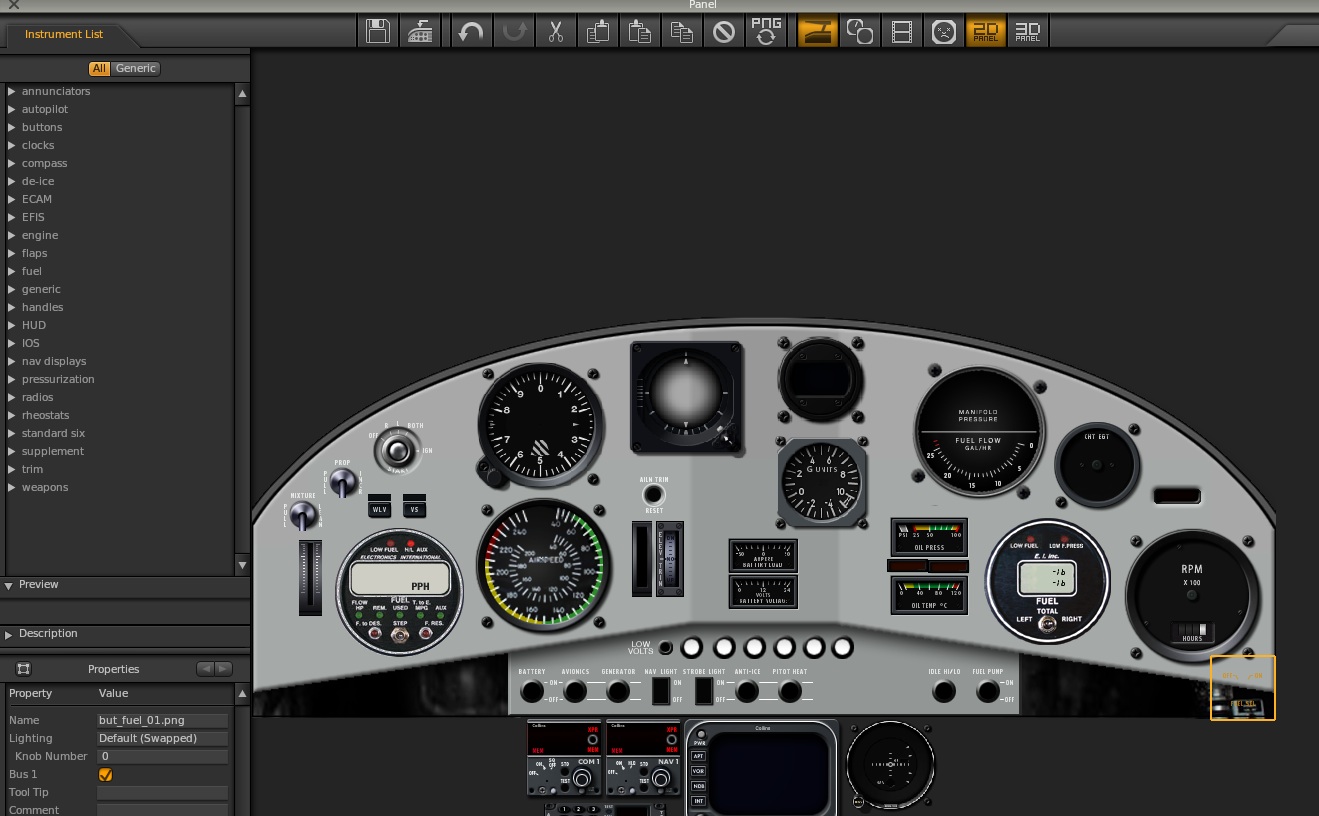Select the generic tree row
Image resolution: width=1319 pixels, height=816 pixels.
click(118, 289)
